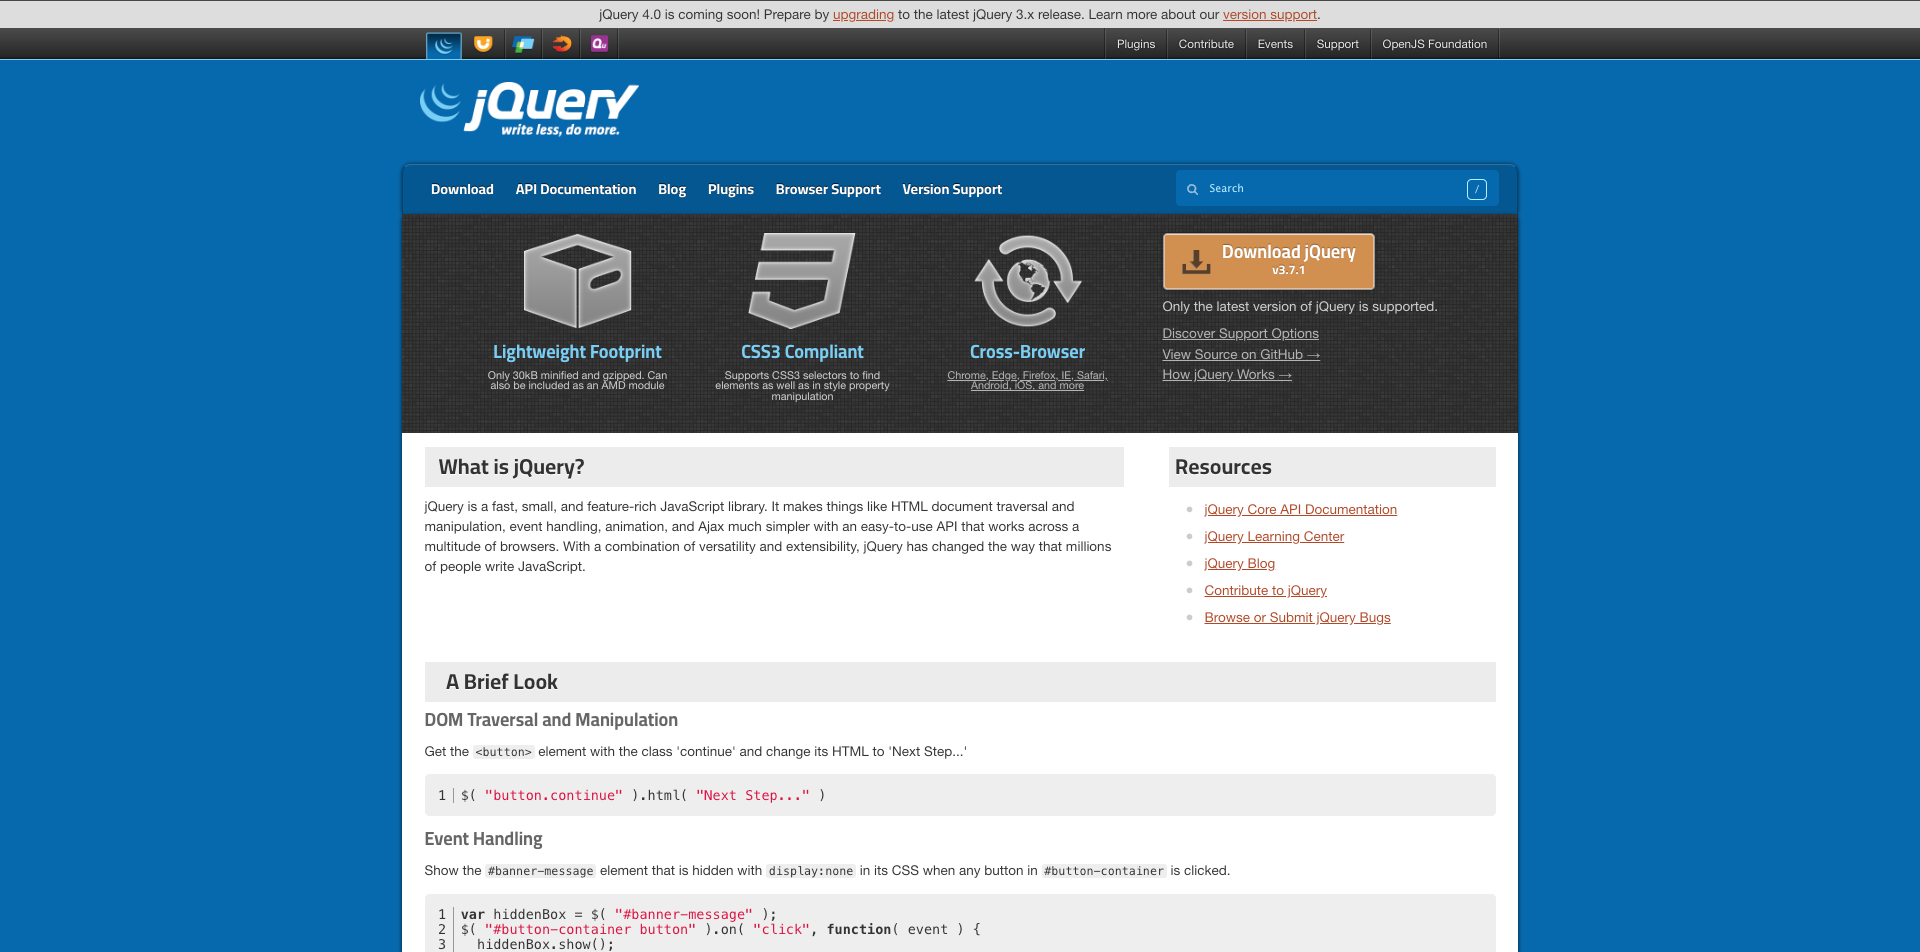Open the Blog nav item
The height and width of the screenshot is (952, 1920).
tap(672, 189)
